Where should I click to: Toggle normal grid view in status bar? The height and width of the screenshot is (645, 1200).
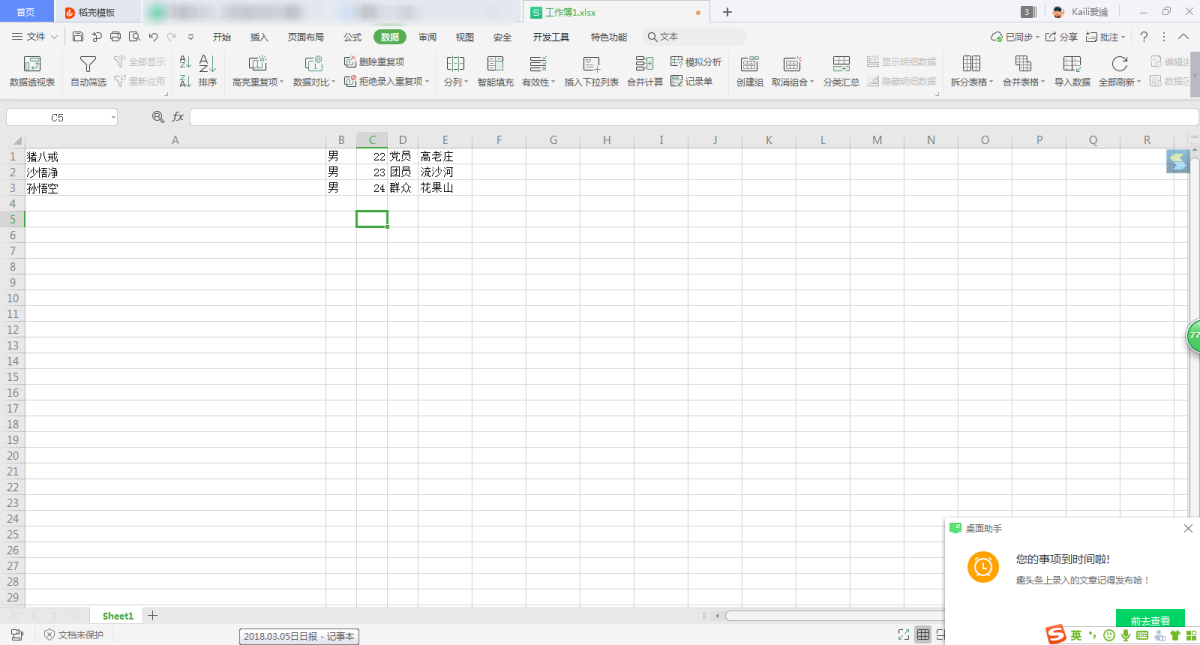(x=923, y=634)
